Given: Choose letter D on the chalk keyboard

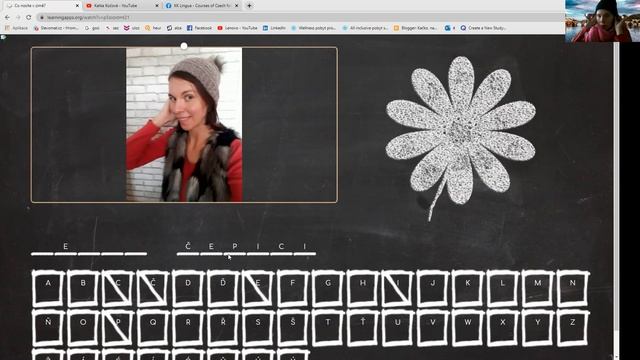Looking at the screenshot, I should click(x=188, y=288).
